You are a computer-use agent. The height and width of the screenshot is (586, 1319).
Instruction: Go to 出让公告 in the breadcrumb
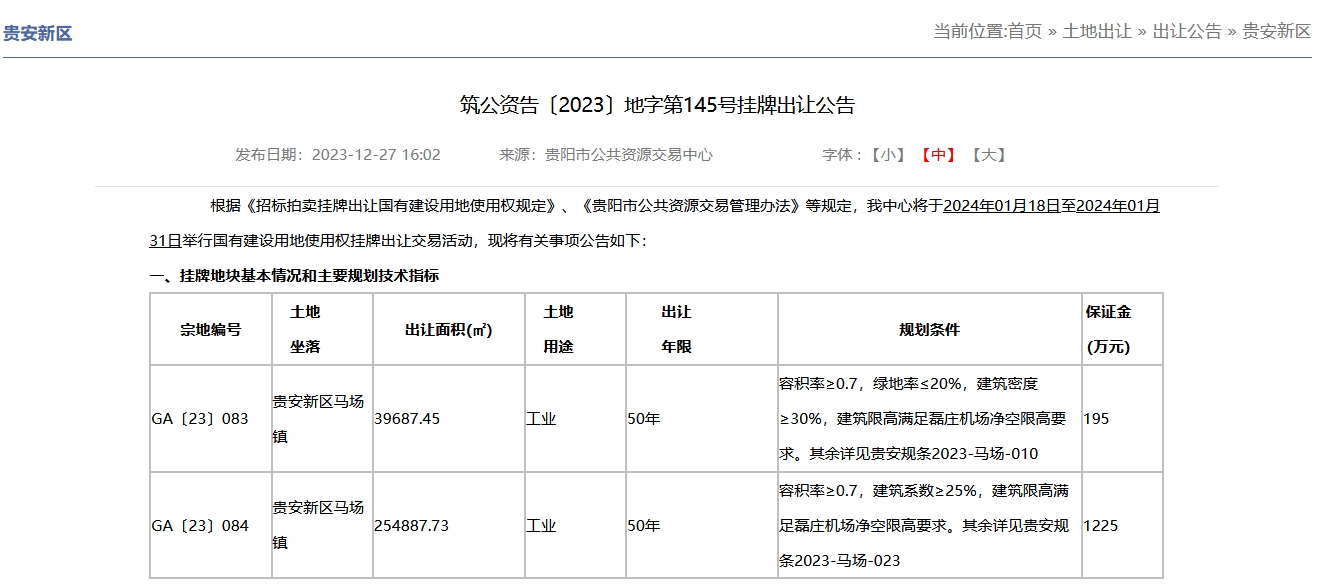[1187, 31]
